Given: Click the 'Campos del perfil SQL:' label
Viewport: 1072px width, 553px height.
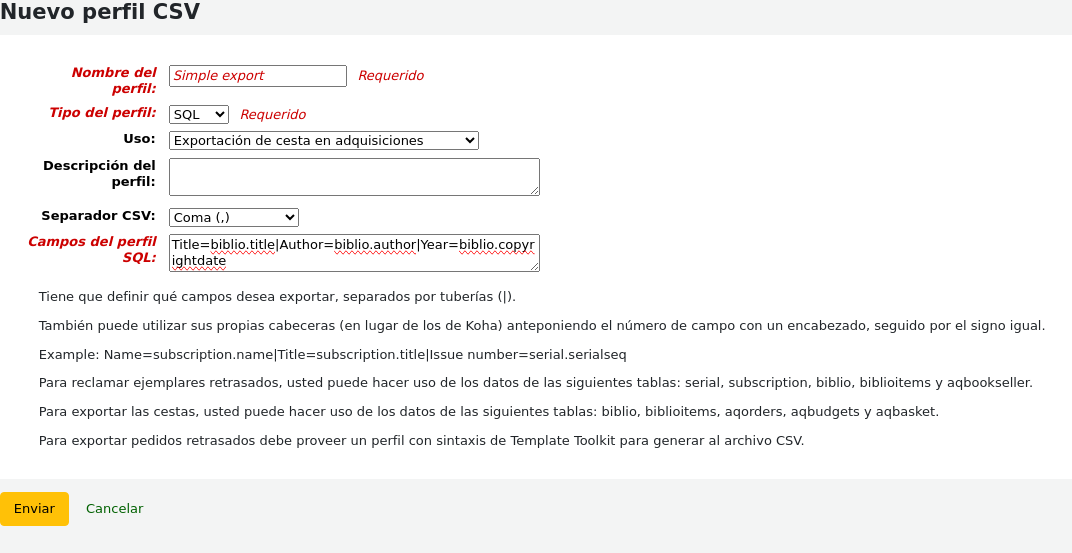Looking at the screenshot, I should coord(92,249).
